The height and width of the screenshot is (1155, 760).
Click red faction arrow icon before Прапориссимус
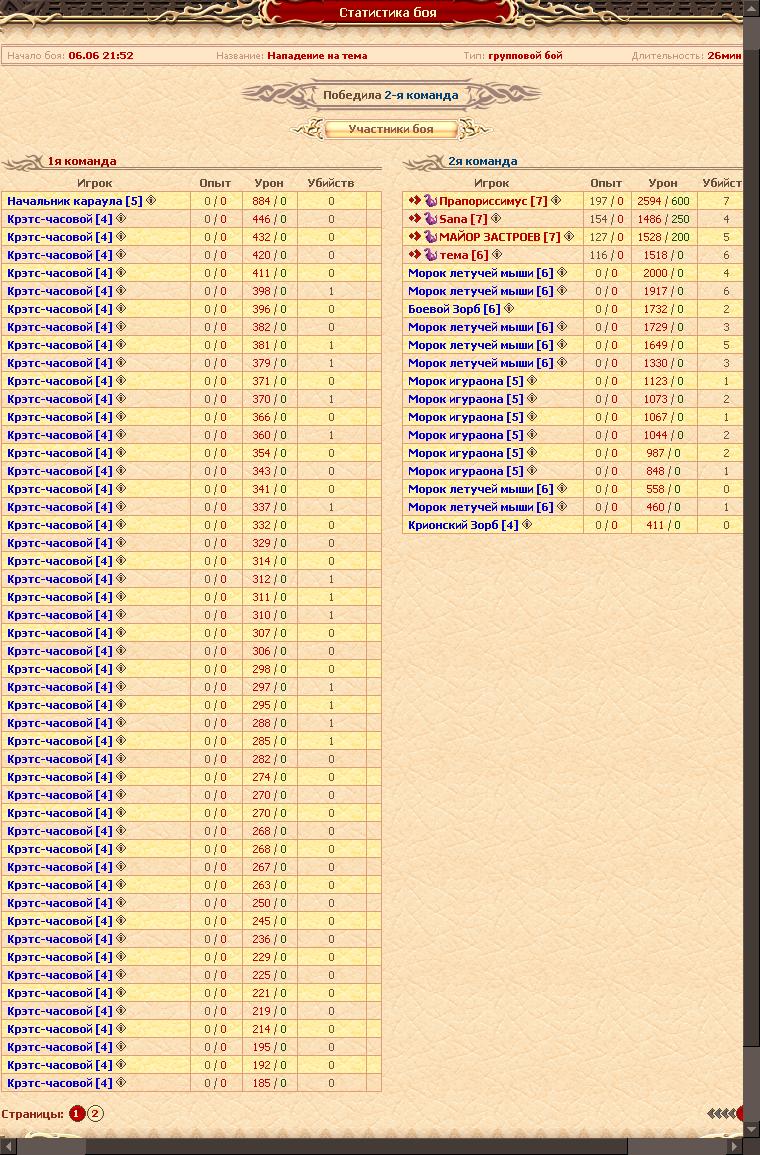click(x=415, y=200)
